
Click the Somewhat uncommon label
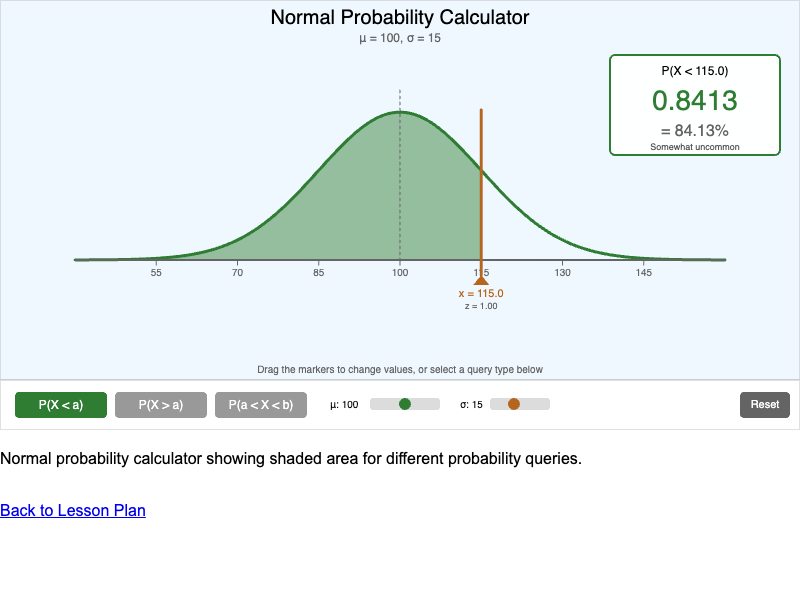click(694, 146)
